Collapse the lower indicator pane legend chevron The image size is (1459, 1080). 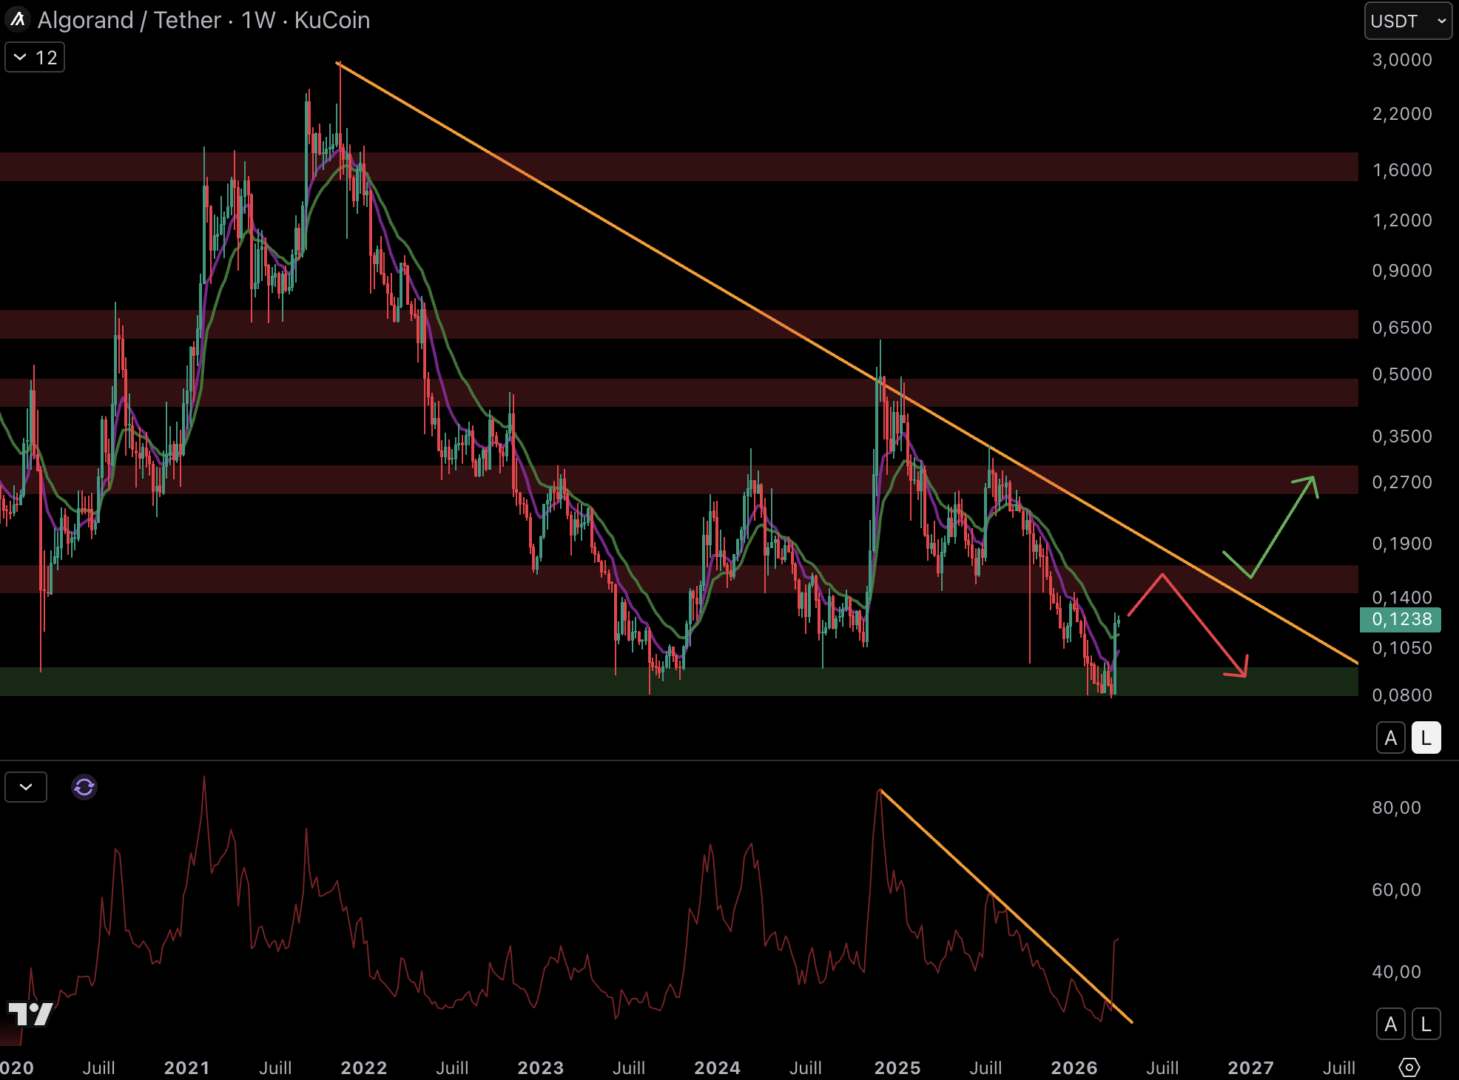[x=26, y=787]
